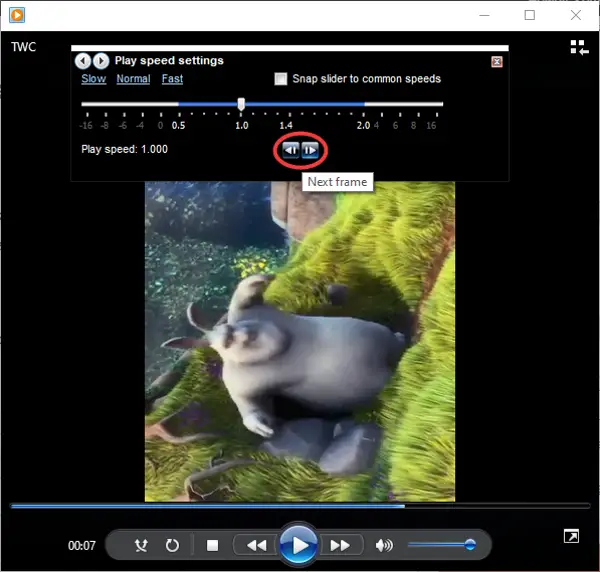Image resolution: width=600 pixels, height=572 pixels.
Task: Click the play speed slider thumb
Action: pyautogui.click(x=241, y=104)
